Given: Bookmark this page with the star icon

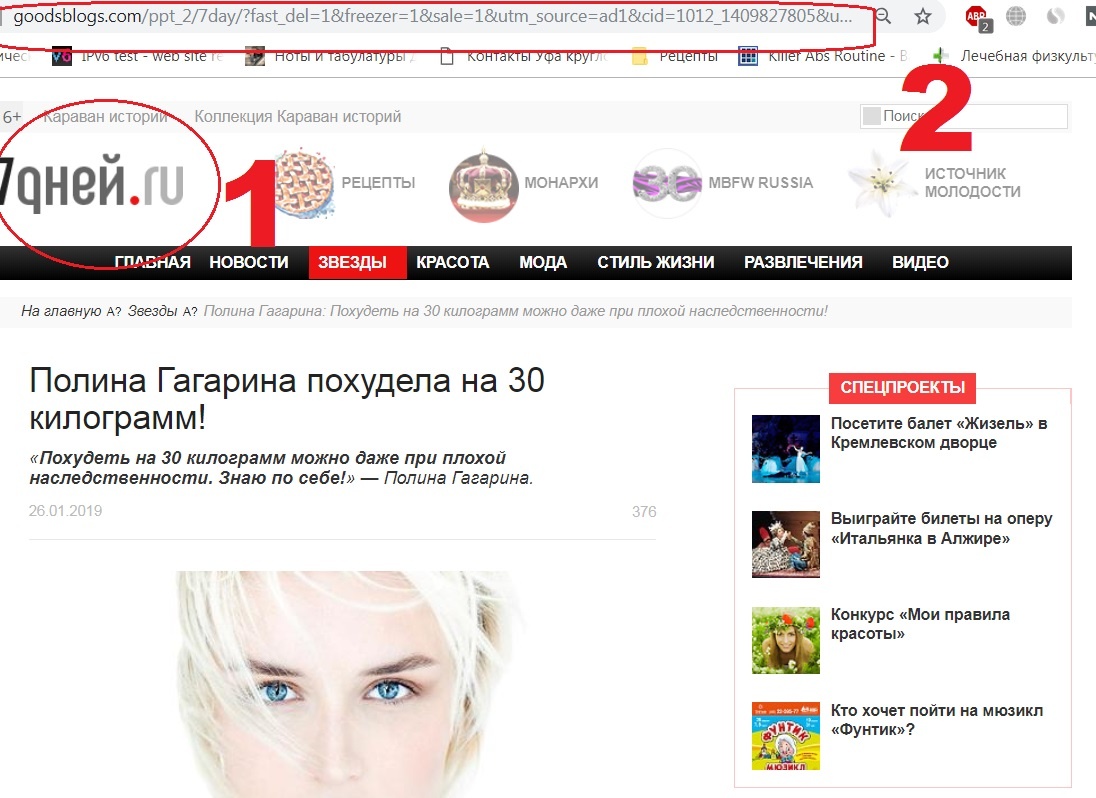Looking at the screenshot, I should 923,16.
